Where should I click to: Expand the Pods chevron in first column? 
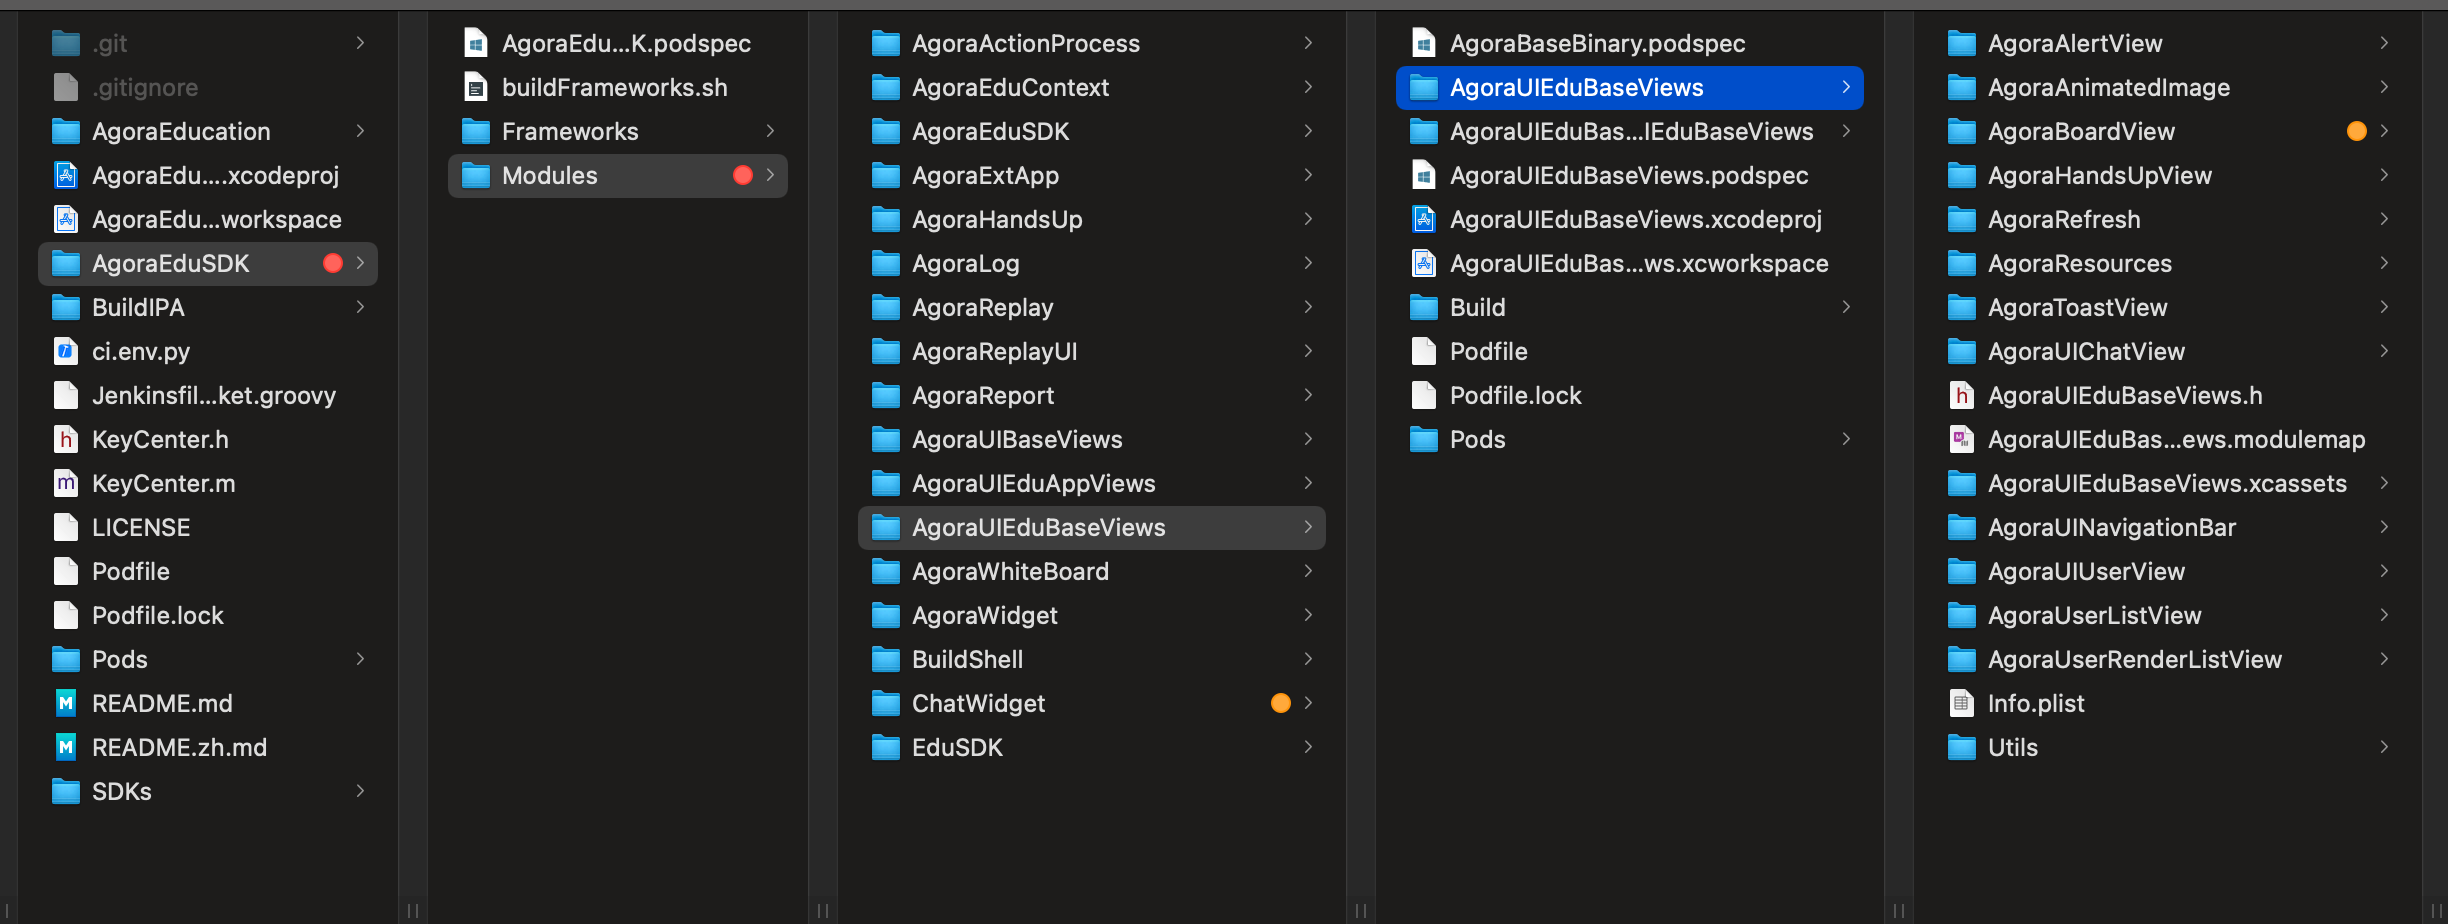(x=360, y=659)
